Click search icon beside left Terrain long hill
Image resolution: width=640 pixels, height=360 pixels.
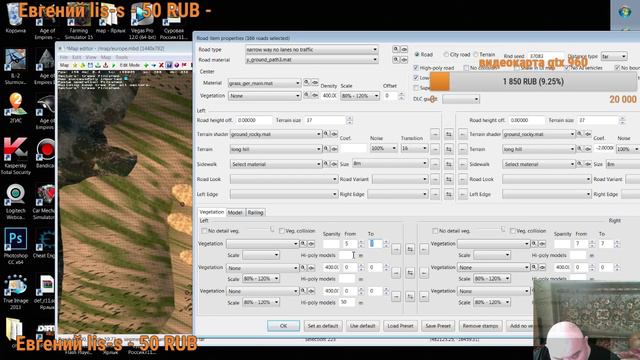click(x=326, y=149)
